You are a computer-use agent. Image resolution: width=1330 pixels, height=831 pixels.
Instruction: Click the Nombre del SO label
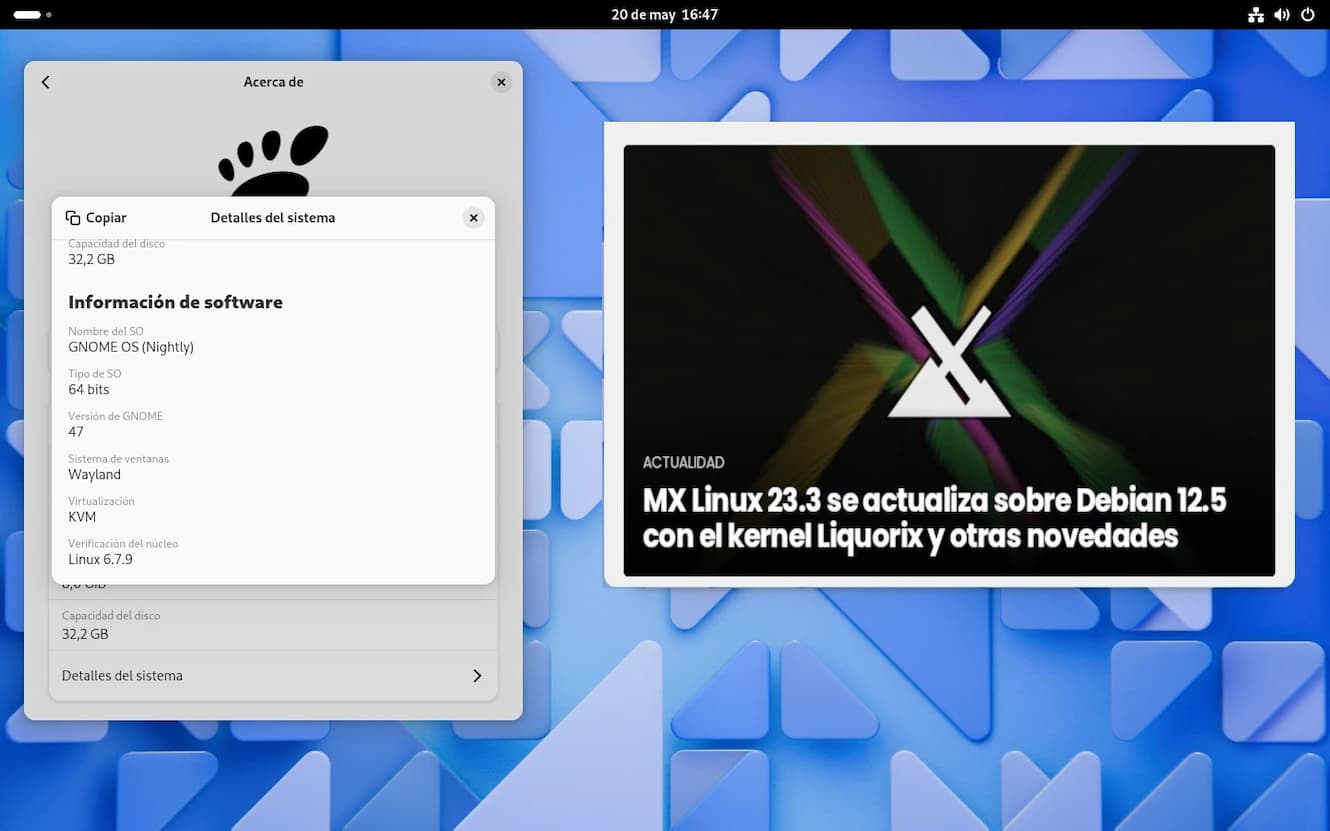click(105, 331)
